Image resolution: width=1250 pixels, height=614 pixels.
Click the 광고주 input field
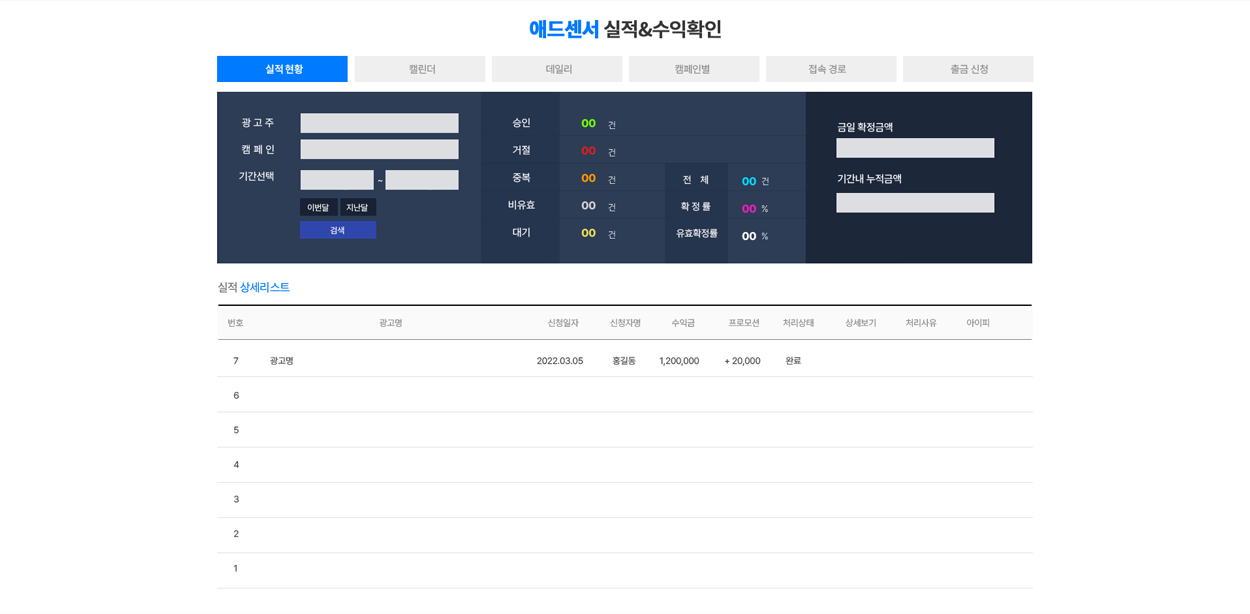(379, 123)
